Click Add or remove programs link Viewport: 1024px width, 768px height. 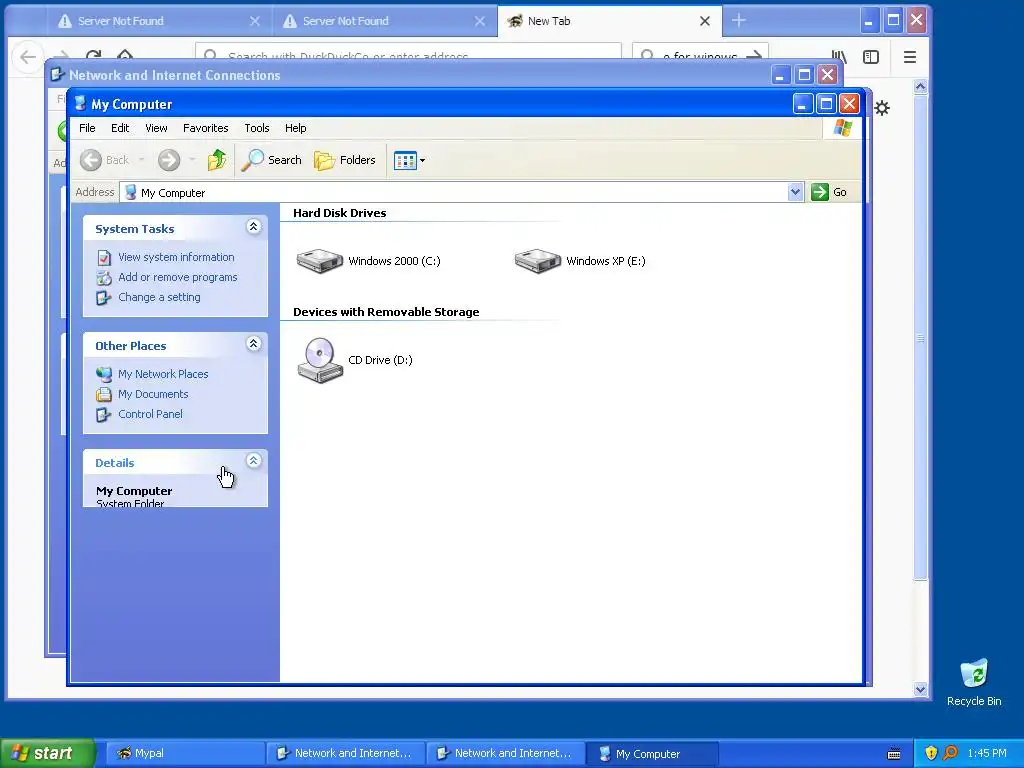178,277
